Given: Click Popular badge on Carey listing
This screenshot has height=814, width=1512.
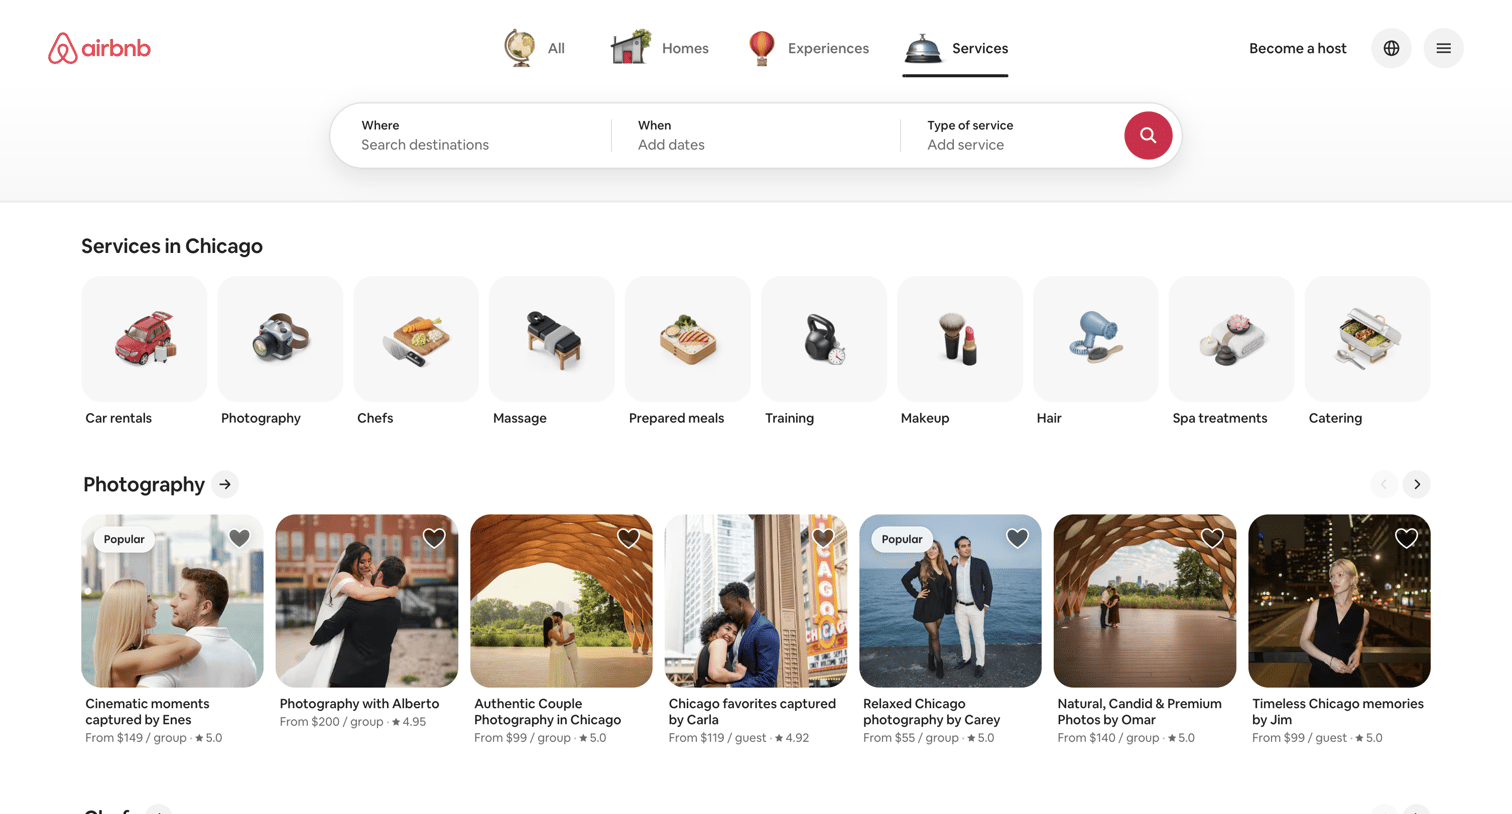Looking at the screenshot, I should pos(902,539).
